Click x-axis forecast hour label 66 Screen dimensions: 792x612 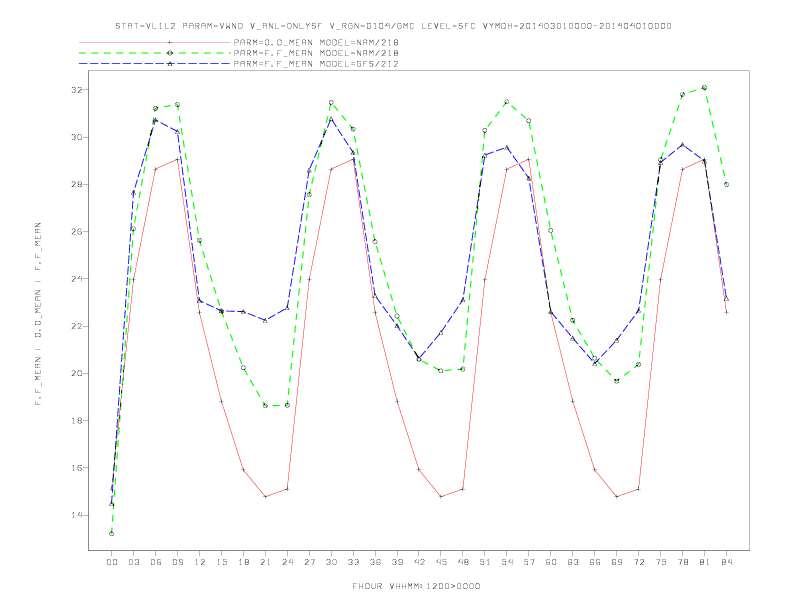pyautogui.click(x=595, y=562)
